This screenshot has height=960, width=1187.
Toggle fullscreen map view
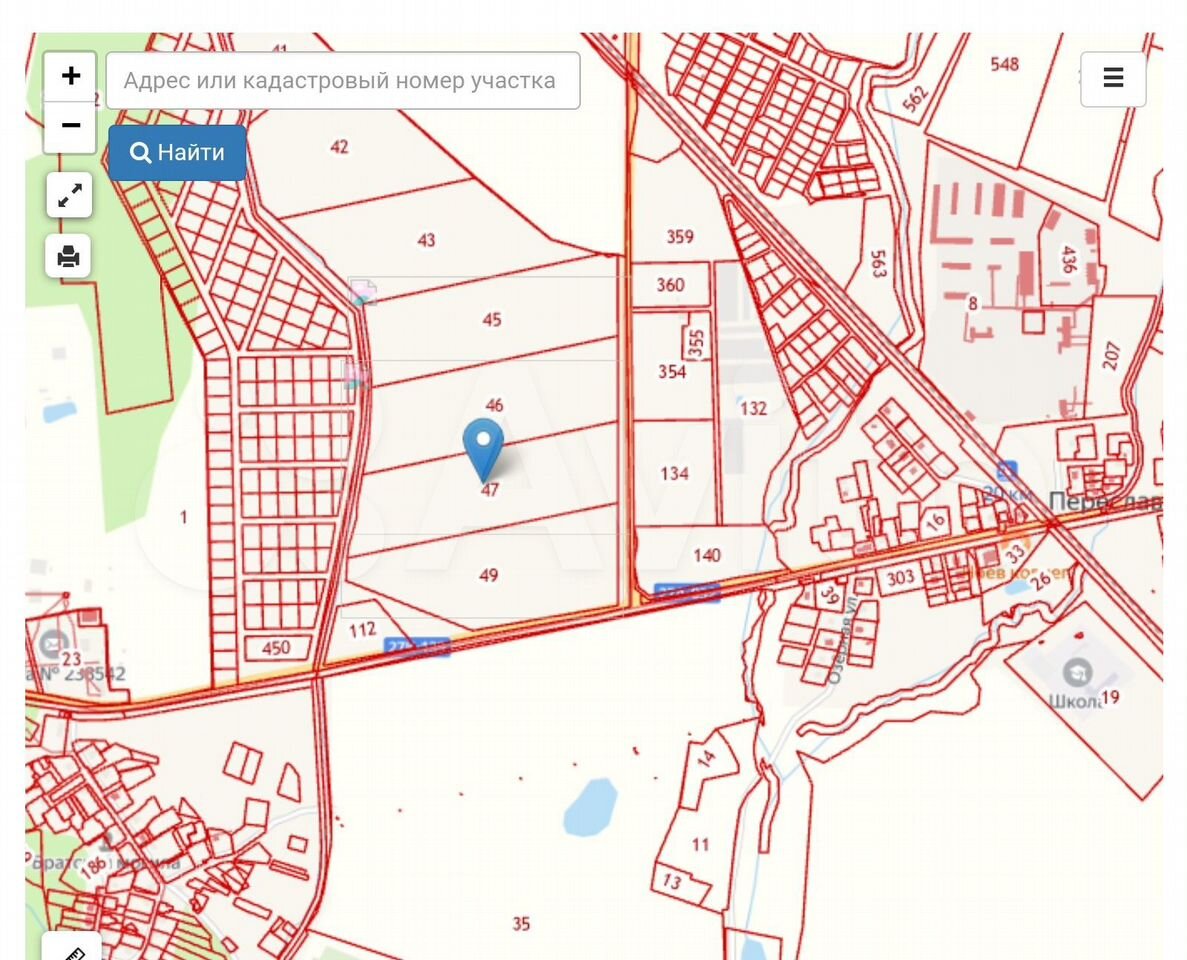69,196
